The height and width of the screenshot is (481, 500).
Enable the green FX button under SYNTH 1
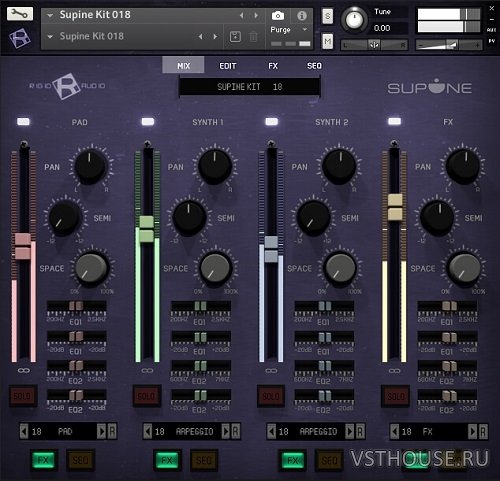pos(167,460)
